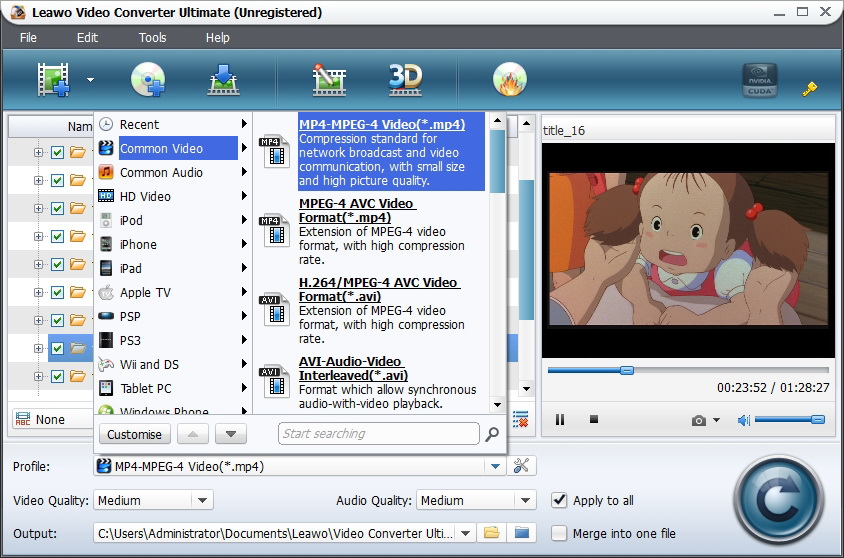
Task: Select Apple TV profile category
Action: pyautogui.click(x=173, y=292)
